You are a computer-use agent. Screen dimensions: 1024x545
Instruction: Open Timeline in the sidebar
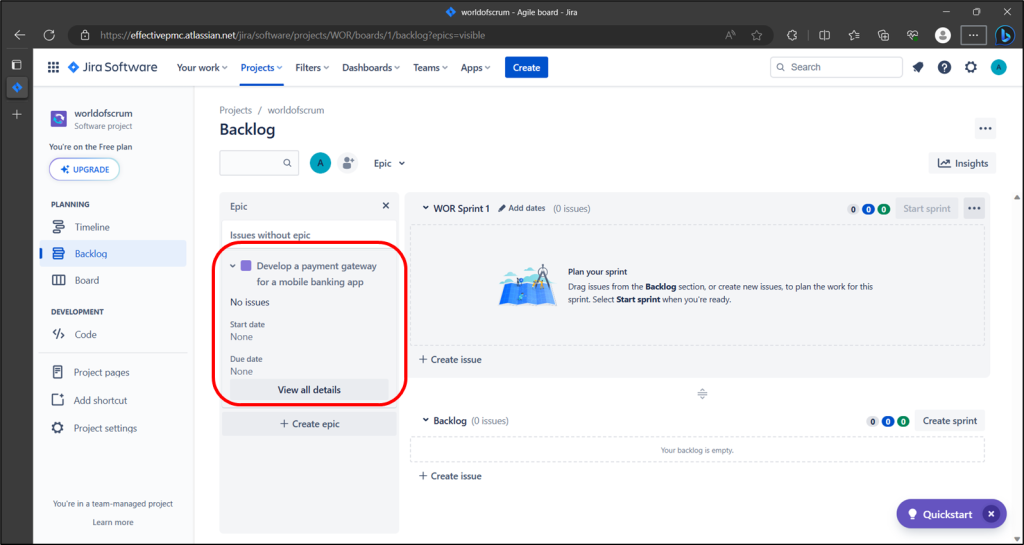(113, 227)
